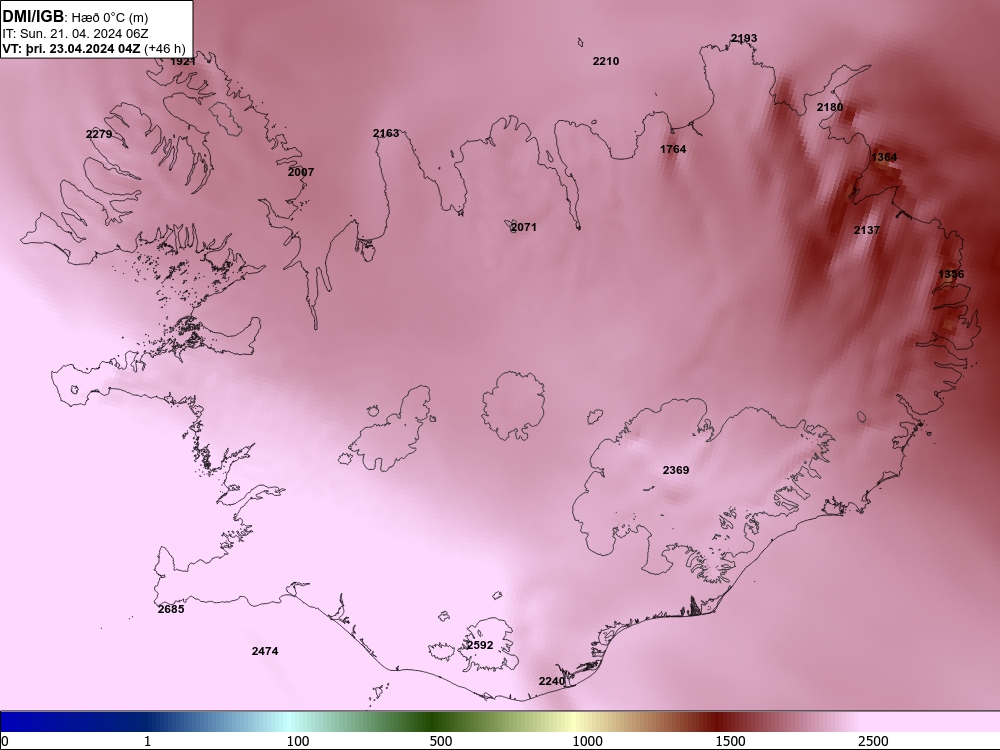Click the 2137 value label
The height and width of the screenshot is (750, 1000).
coord(867,230)
